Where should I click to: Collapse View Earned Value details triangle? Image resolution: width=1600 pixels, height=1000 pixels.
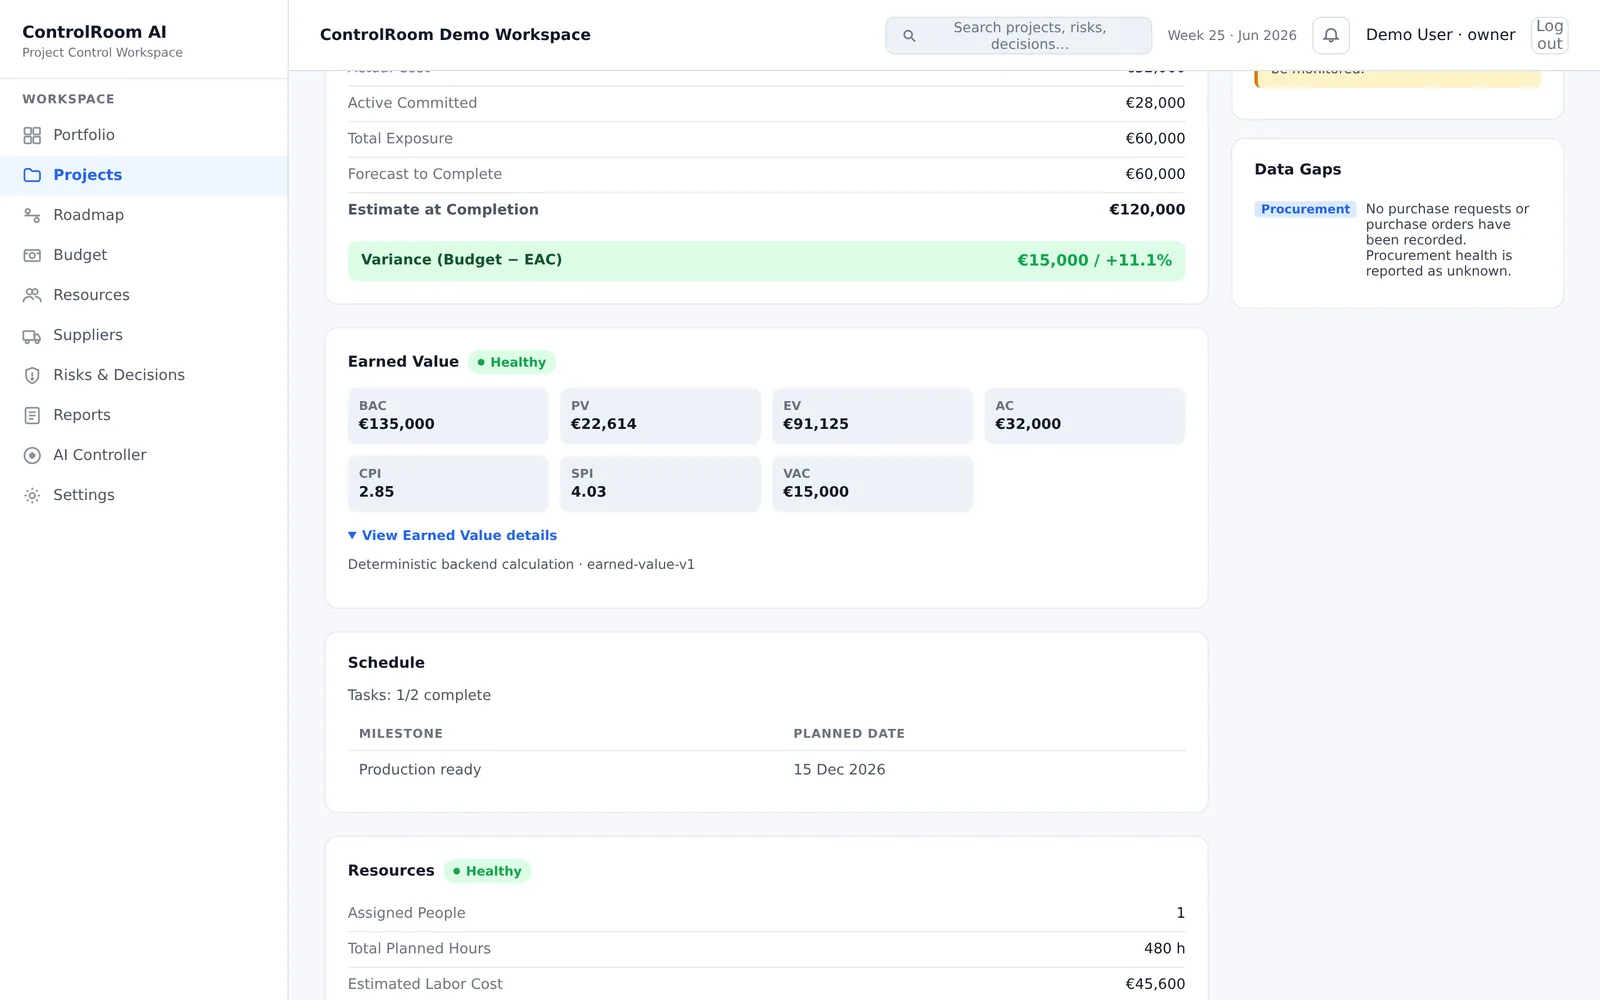click(x=352, y=535)
